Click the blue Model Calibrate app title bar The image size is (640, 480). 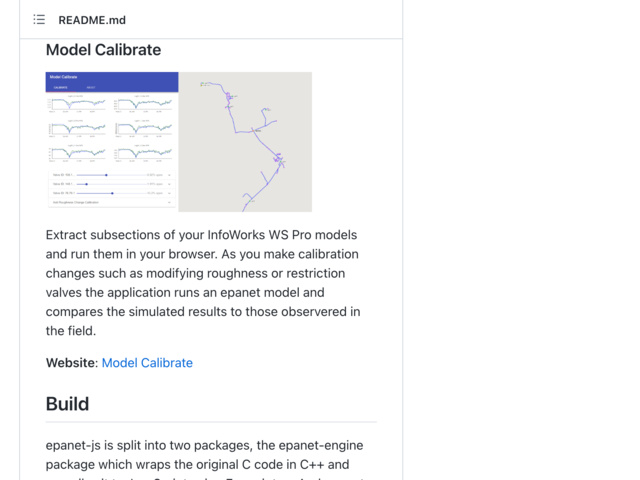pos(112,77)
